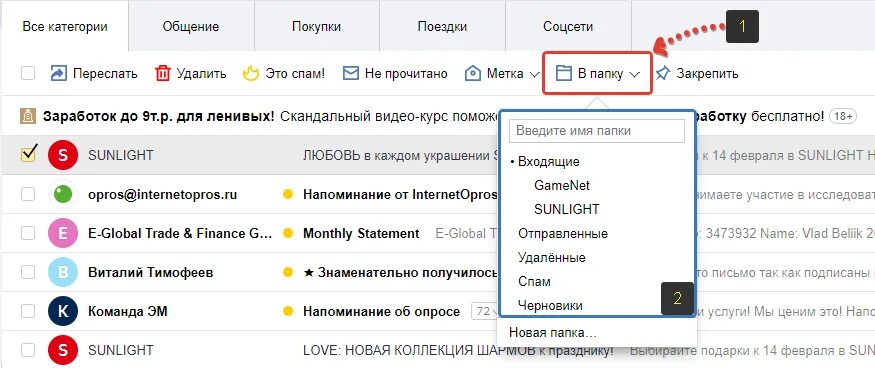Click the Переслать button label
This screenshot has width=875, height=368.
[x=105, y=73]
